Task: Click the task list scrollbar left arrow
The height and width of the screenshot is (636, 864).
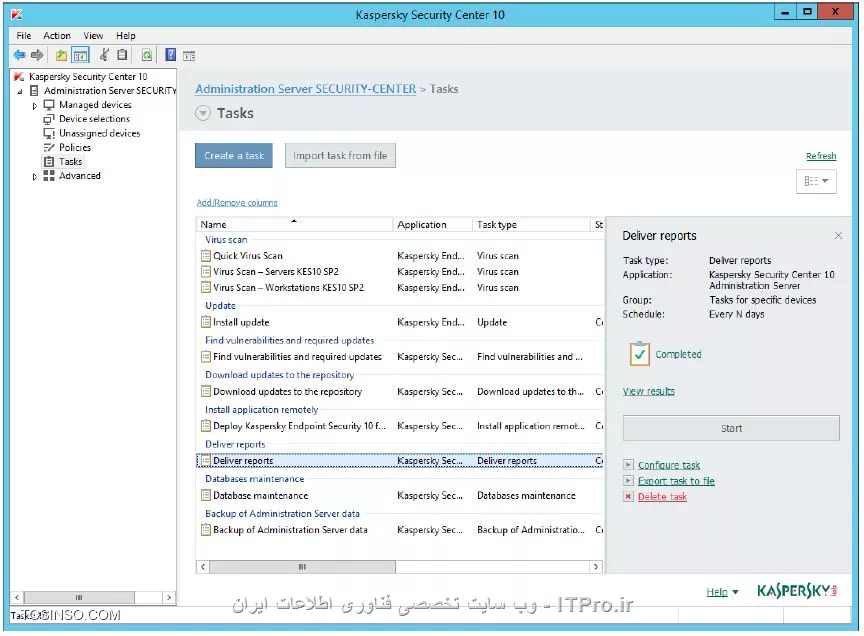Action: click(x=203, y=567)
